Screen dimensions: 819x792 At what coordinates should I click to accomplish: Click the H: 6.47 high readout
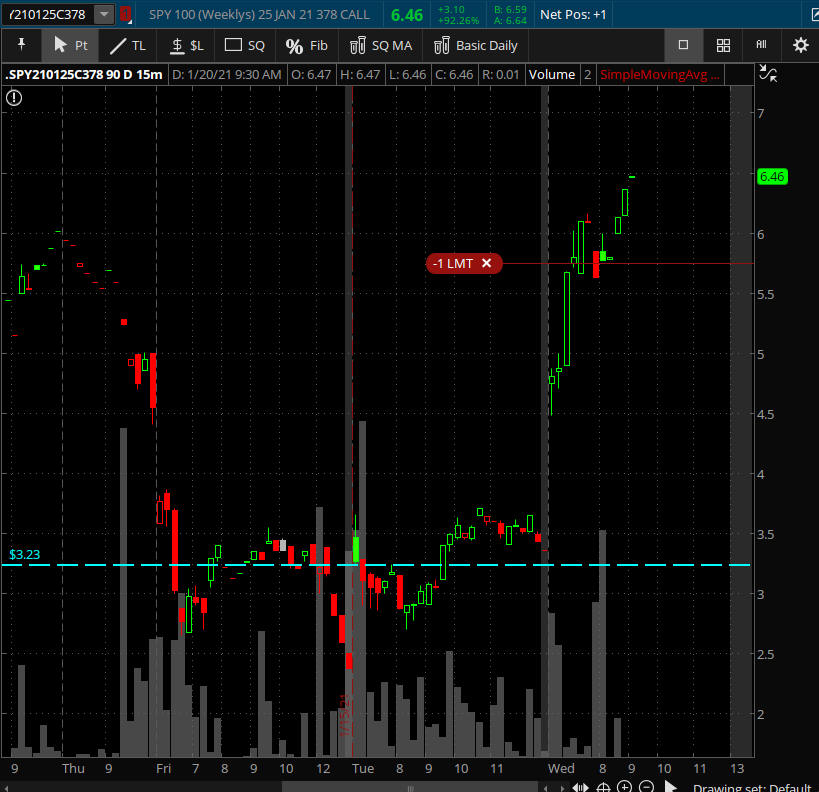pyautogui.click(x=360, y=75)
